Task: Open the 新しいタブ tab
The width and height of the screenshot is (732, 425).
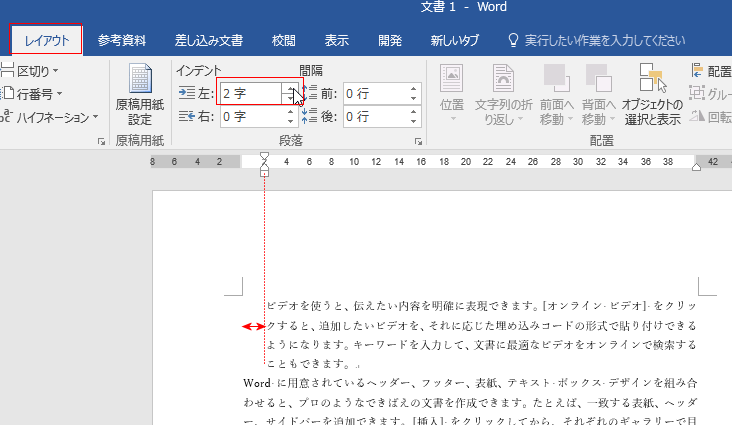Action: (454, 41)
